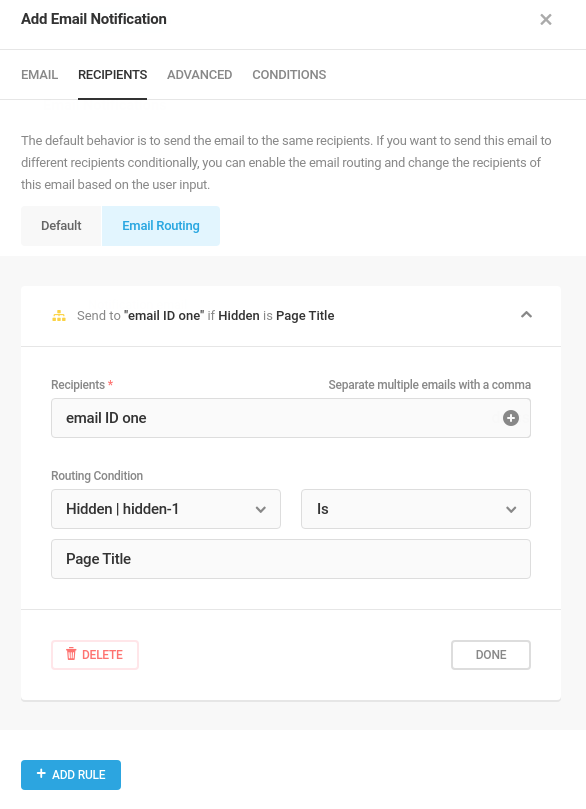
Task: Toggle Email Routing mode
Action: (x=161, y=226)
